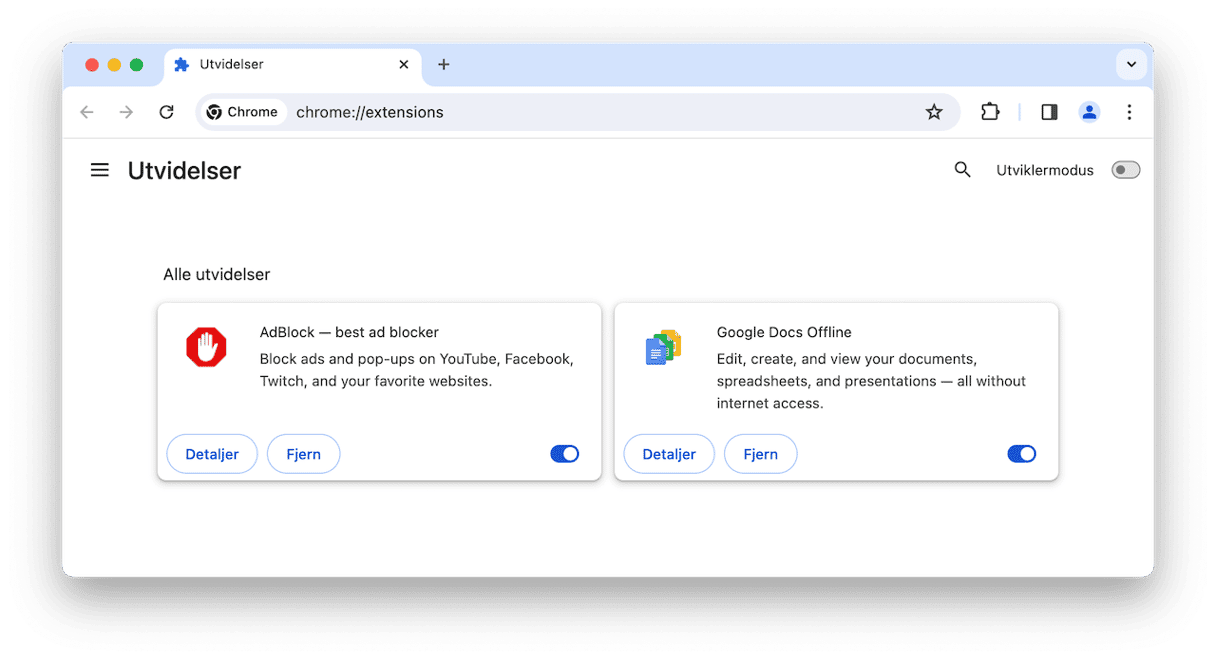The image size is (1216, 659).
Task: Click the AdBlock — best ad blocker title
Action: [349, 332]
